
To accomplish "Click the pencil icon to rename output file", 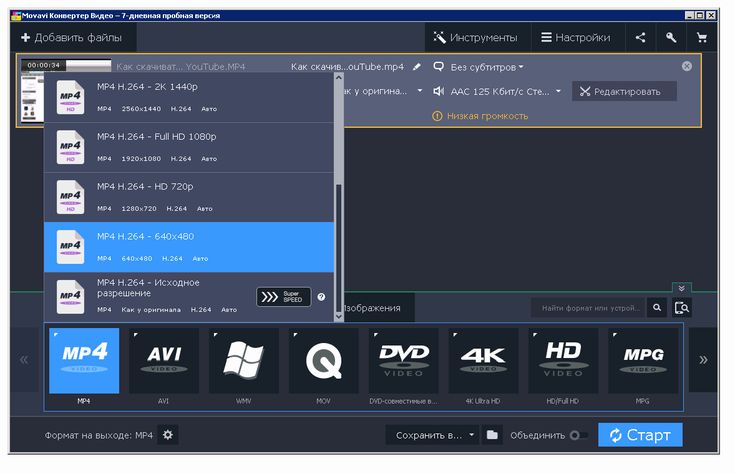I will [x=417, y=67].
